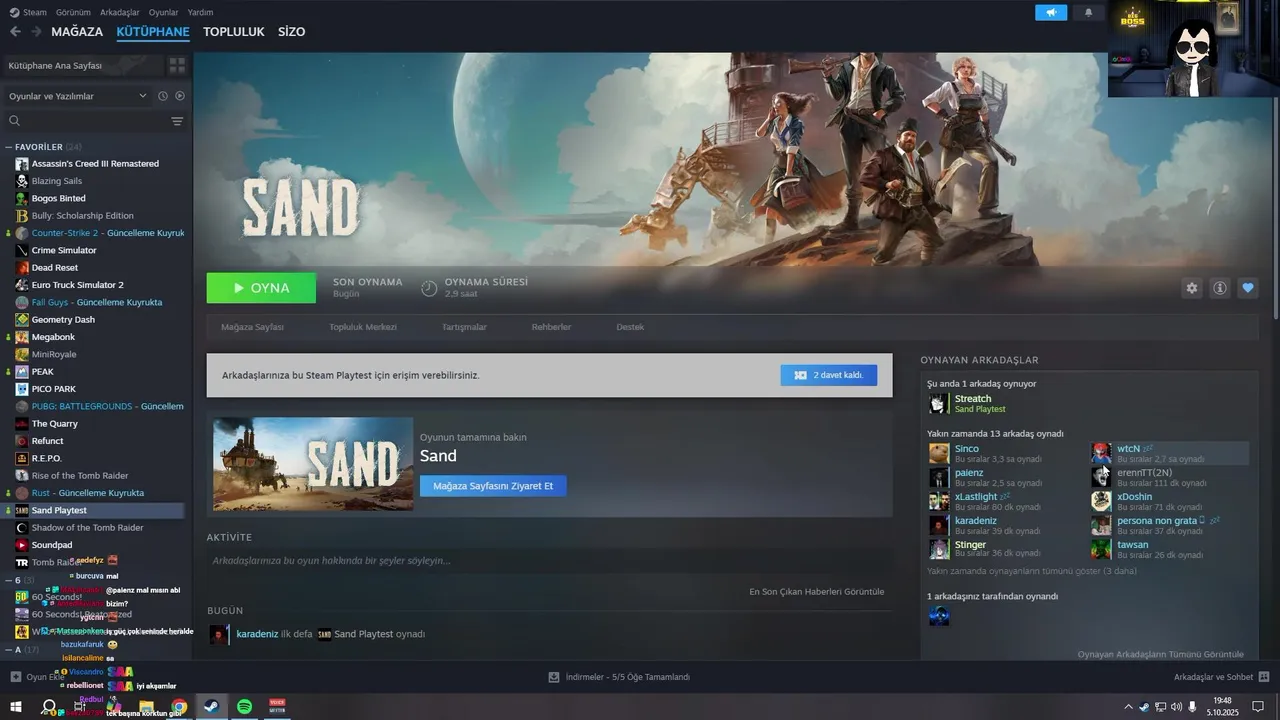
Task: Click the 2 davet kaldı button
Action: point(829,375)
